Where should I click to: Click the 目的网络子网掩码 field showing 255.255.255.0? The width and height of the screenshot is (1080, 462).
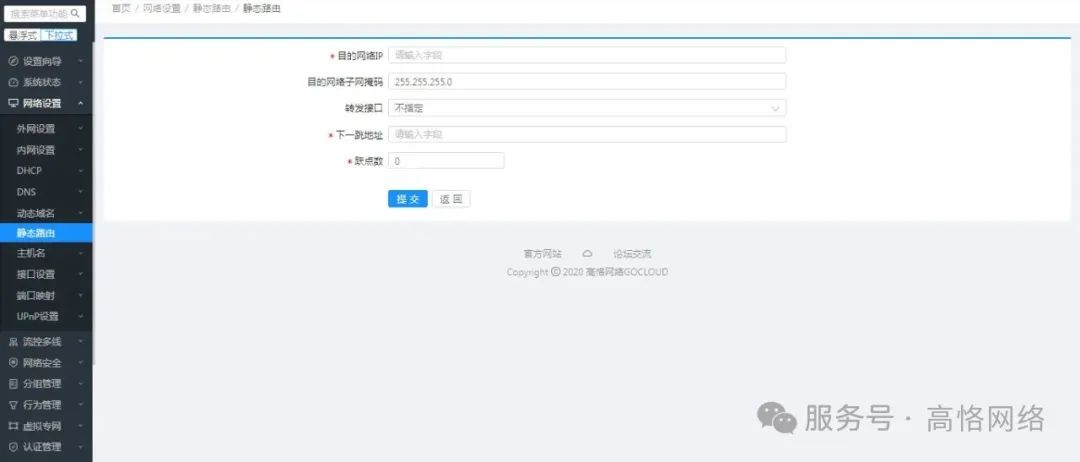click(x=587, y=81)
